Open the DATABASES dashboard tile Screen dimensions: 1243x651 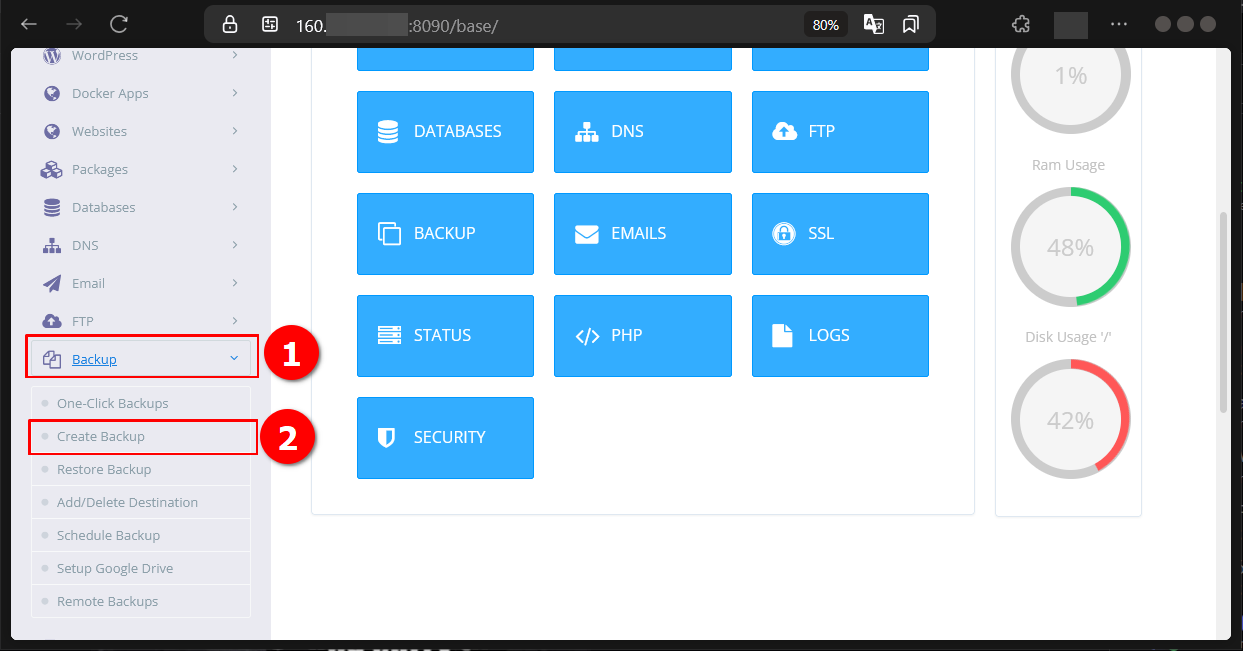[x=445, y=132]
